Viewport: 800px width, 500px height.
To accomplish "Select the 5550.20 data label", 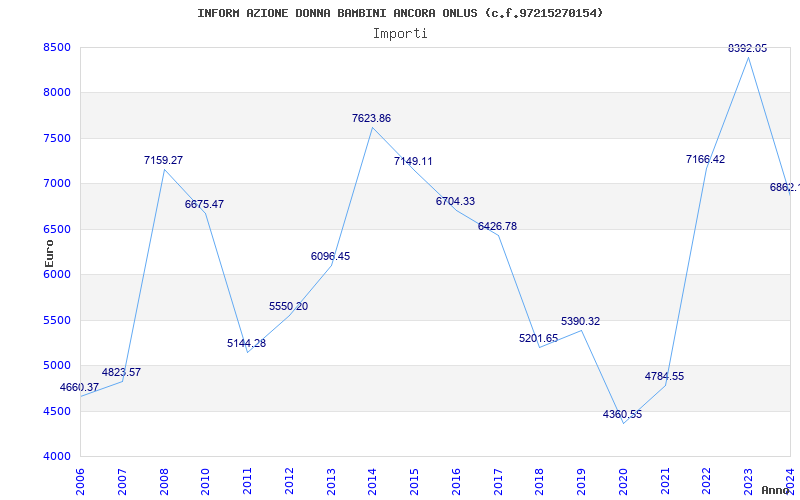I will click(288, 307).
